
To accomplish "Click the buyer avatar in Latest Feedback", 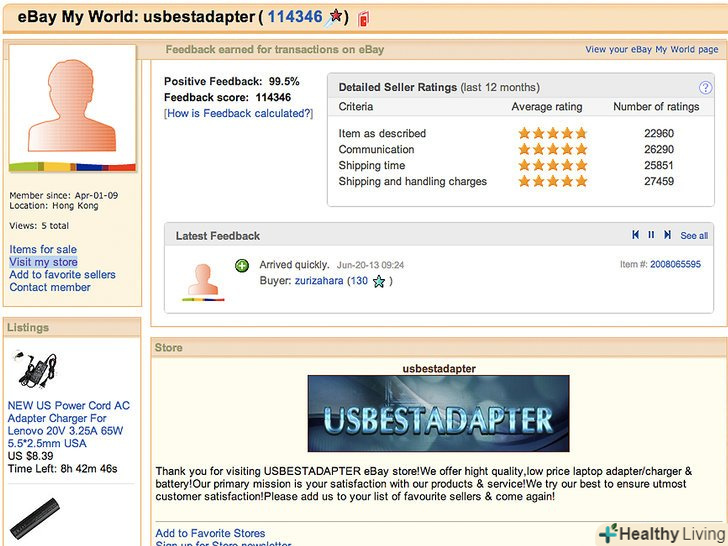I will [203, 282].
